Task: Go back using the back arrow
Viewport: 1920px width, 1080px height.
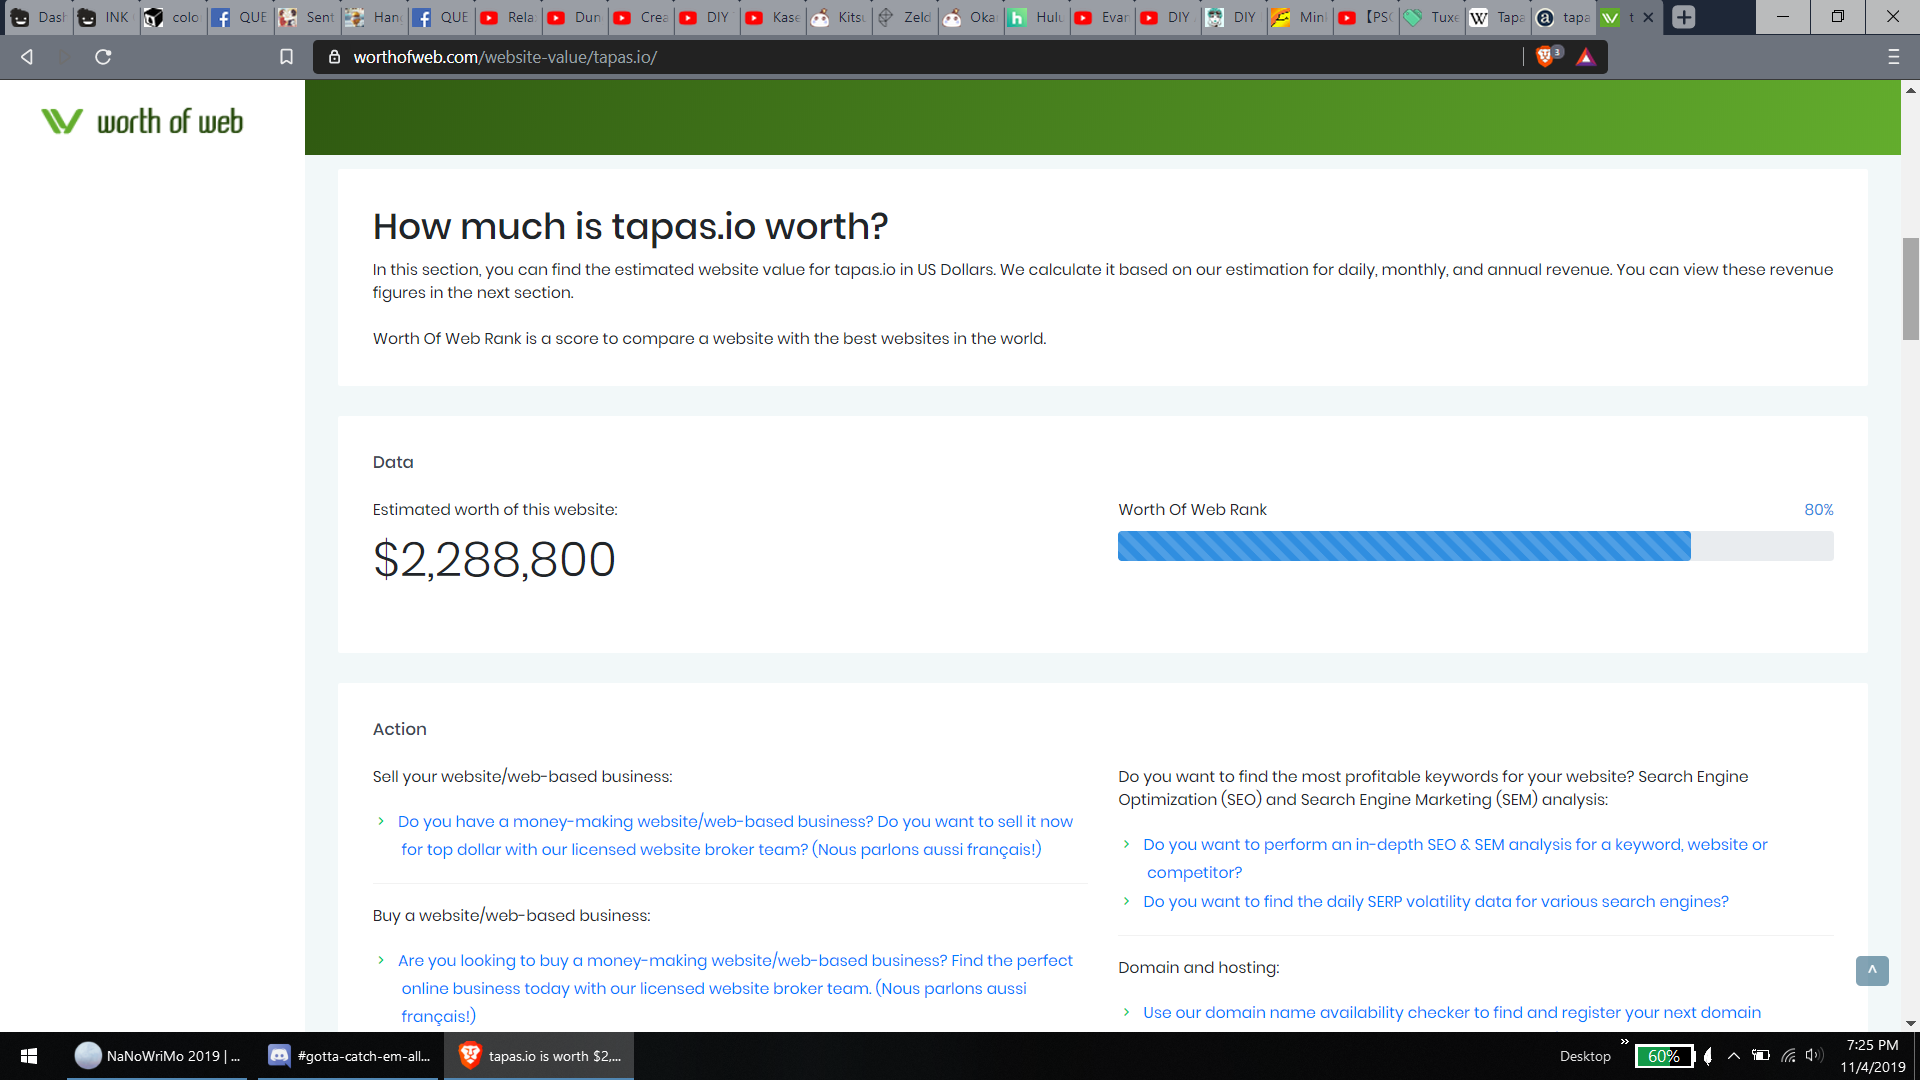Action: (27, 57)
